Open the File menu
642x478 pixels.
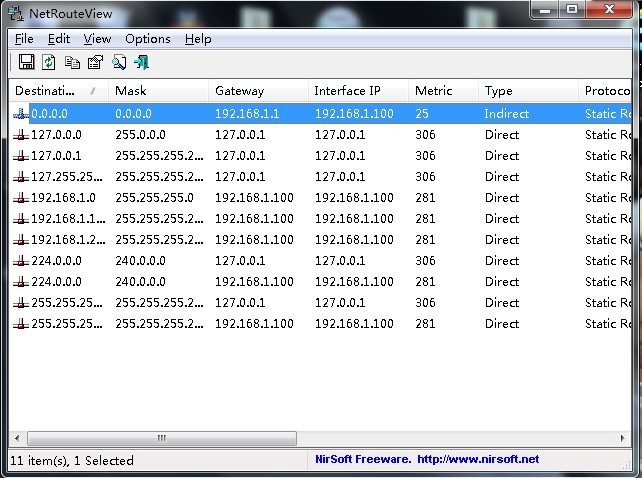[24, 39]
